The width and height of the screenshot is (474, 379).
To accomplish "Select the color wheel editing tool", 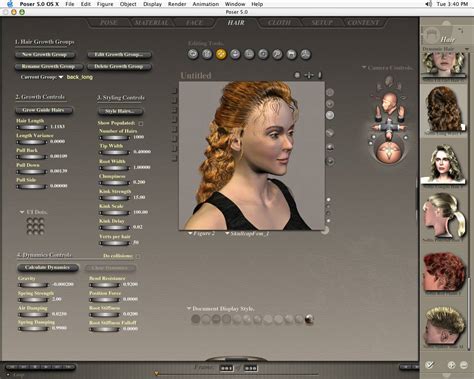I will tap(305, 54).
